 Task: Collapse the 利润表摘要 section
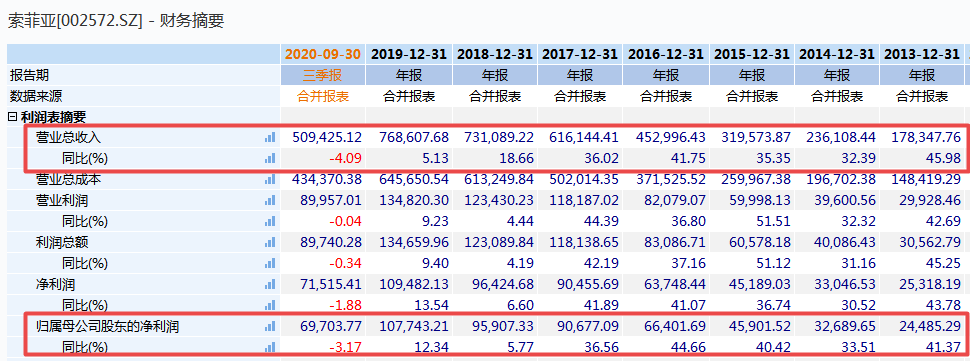[12, 116]
